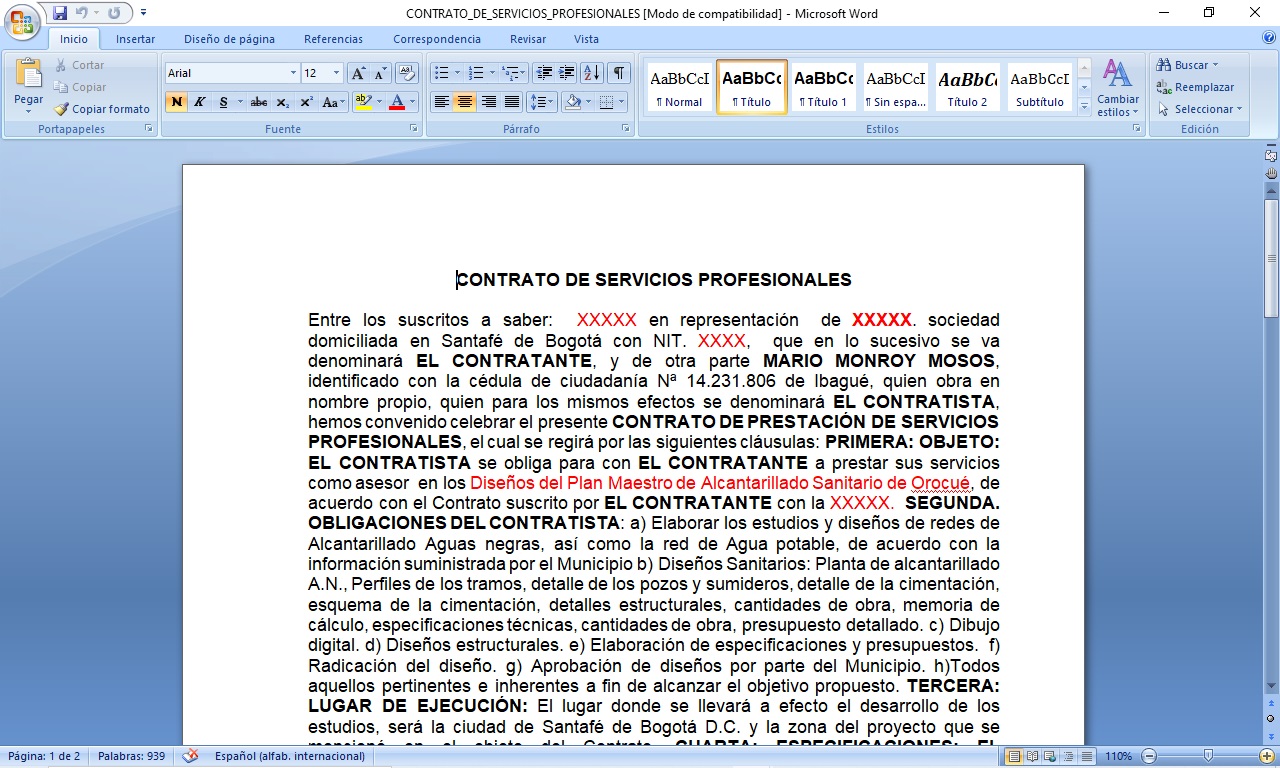The height and width of the screenshot is (768, 1280).
Task: Click the shading paint bucket icon
Action: click(x=573, y=102)
